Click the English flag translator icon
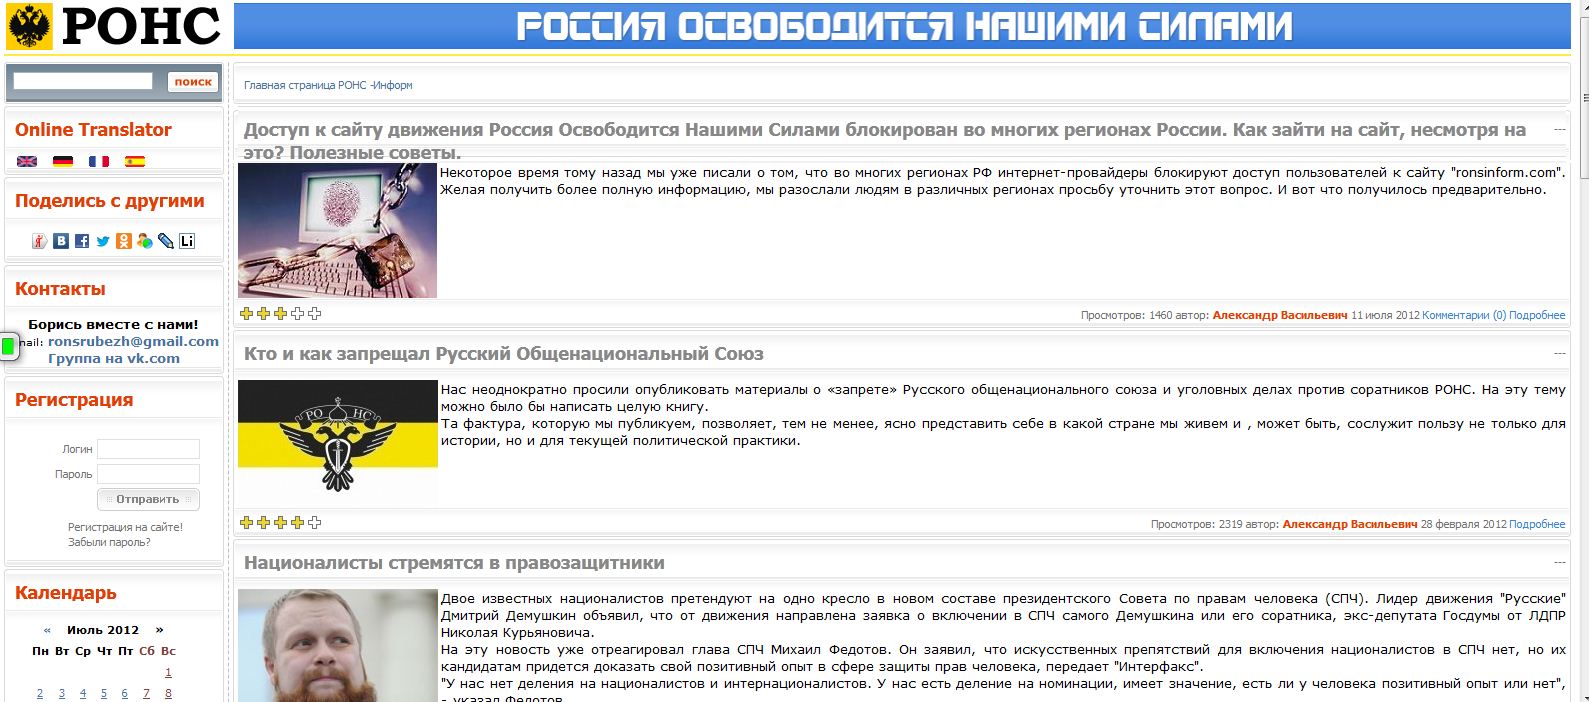The width and height of the screenshot is (1589, 702). point(27,161)
